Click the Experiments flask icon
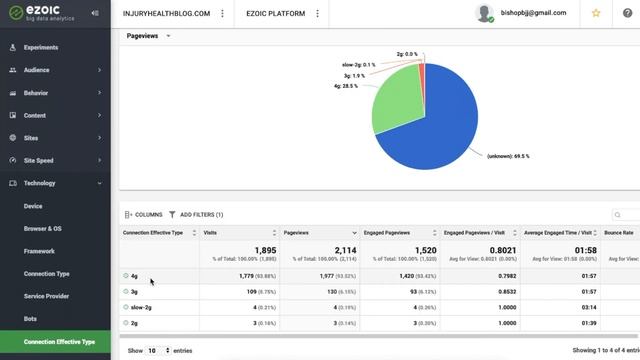 13,47
